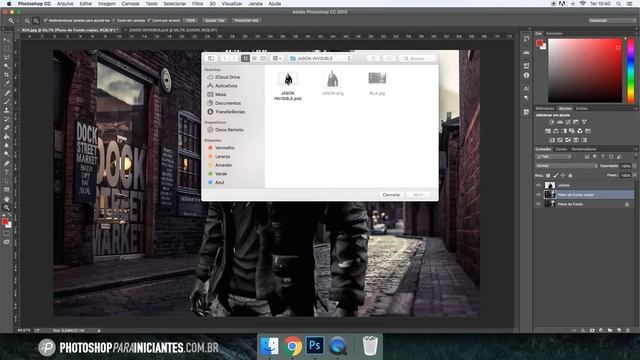
Task: Switch to the Amostras tab
Action: [x=554, y=33]
